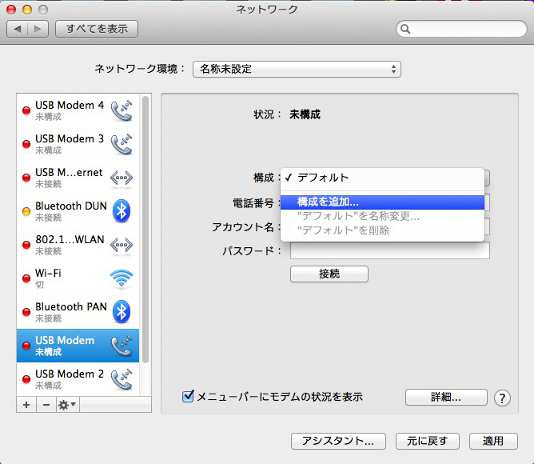
Task: Click the すべてを表示 button
Action: tap(97, 29)
